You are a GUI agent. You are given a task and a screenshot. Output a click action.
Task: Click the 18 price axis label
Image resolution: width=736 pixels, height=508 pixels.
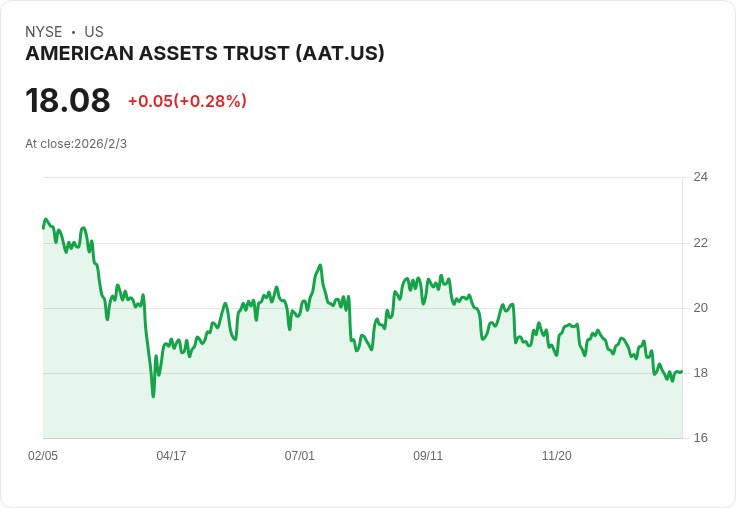tap(700, 373)
